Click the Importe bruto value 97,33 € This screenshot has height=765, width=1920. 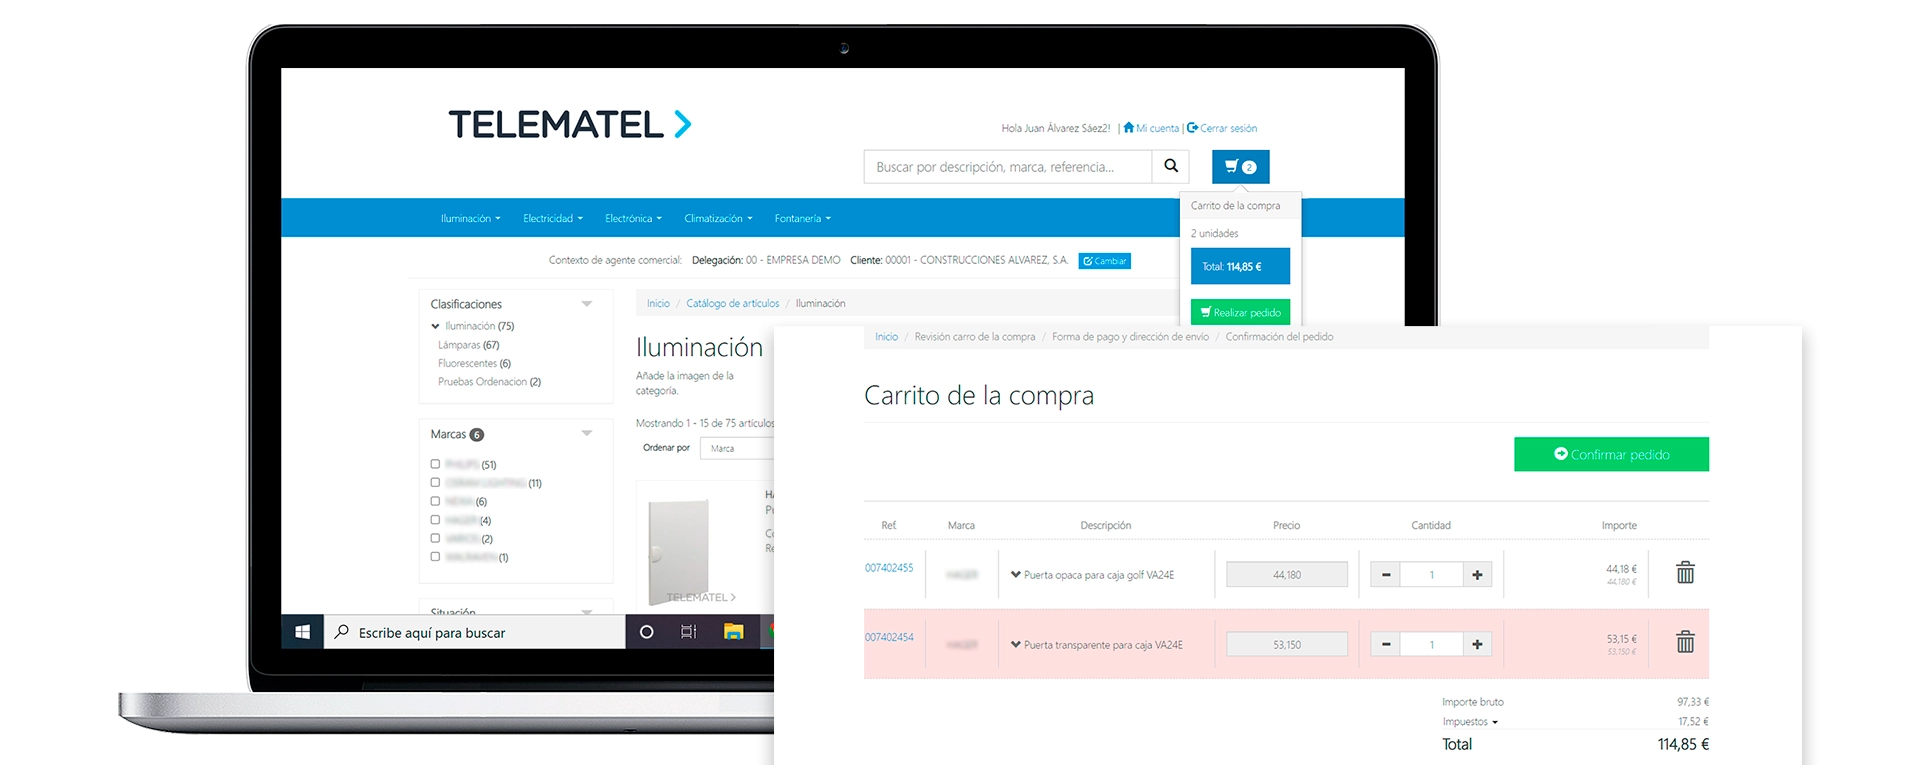1692,702
